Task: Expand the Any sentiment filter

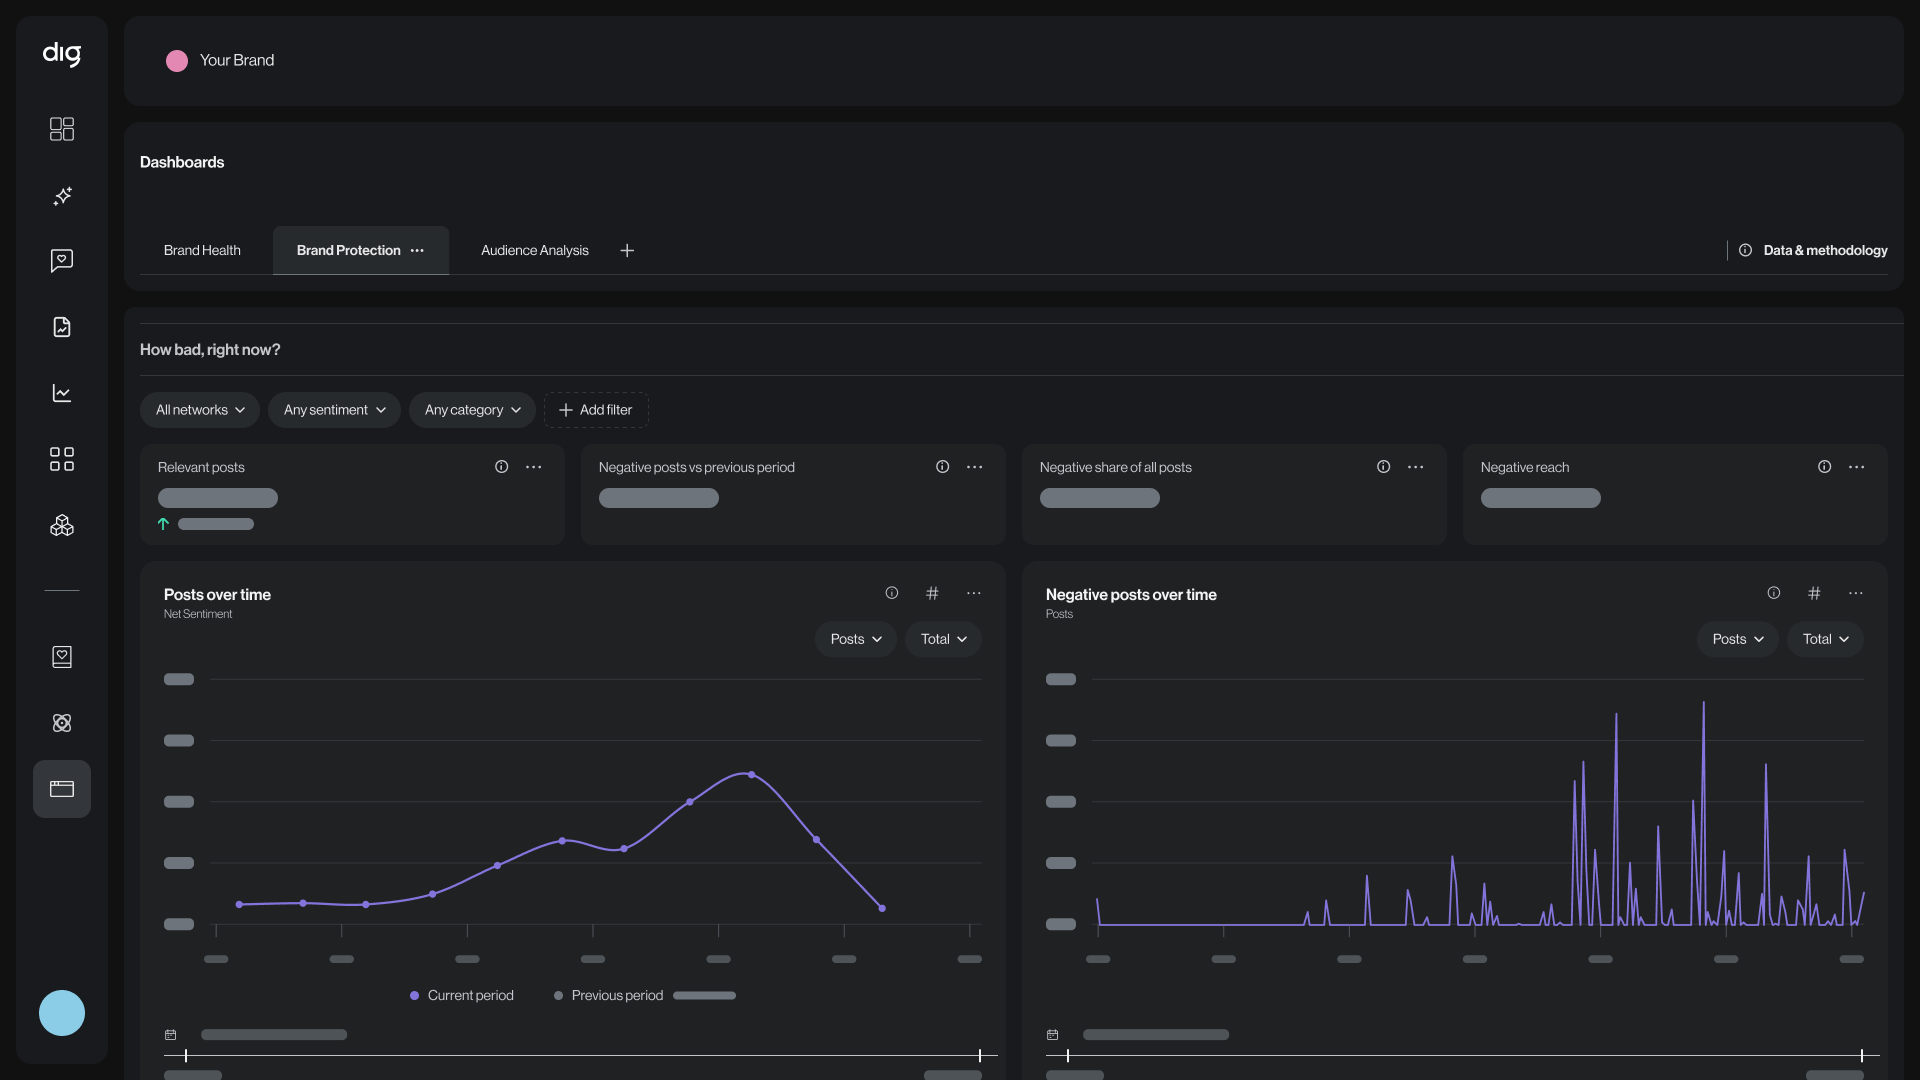Action: [x=334, y=410]
